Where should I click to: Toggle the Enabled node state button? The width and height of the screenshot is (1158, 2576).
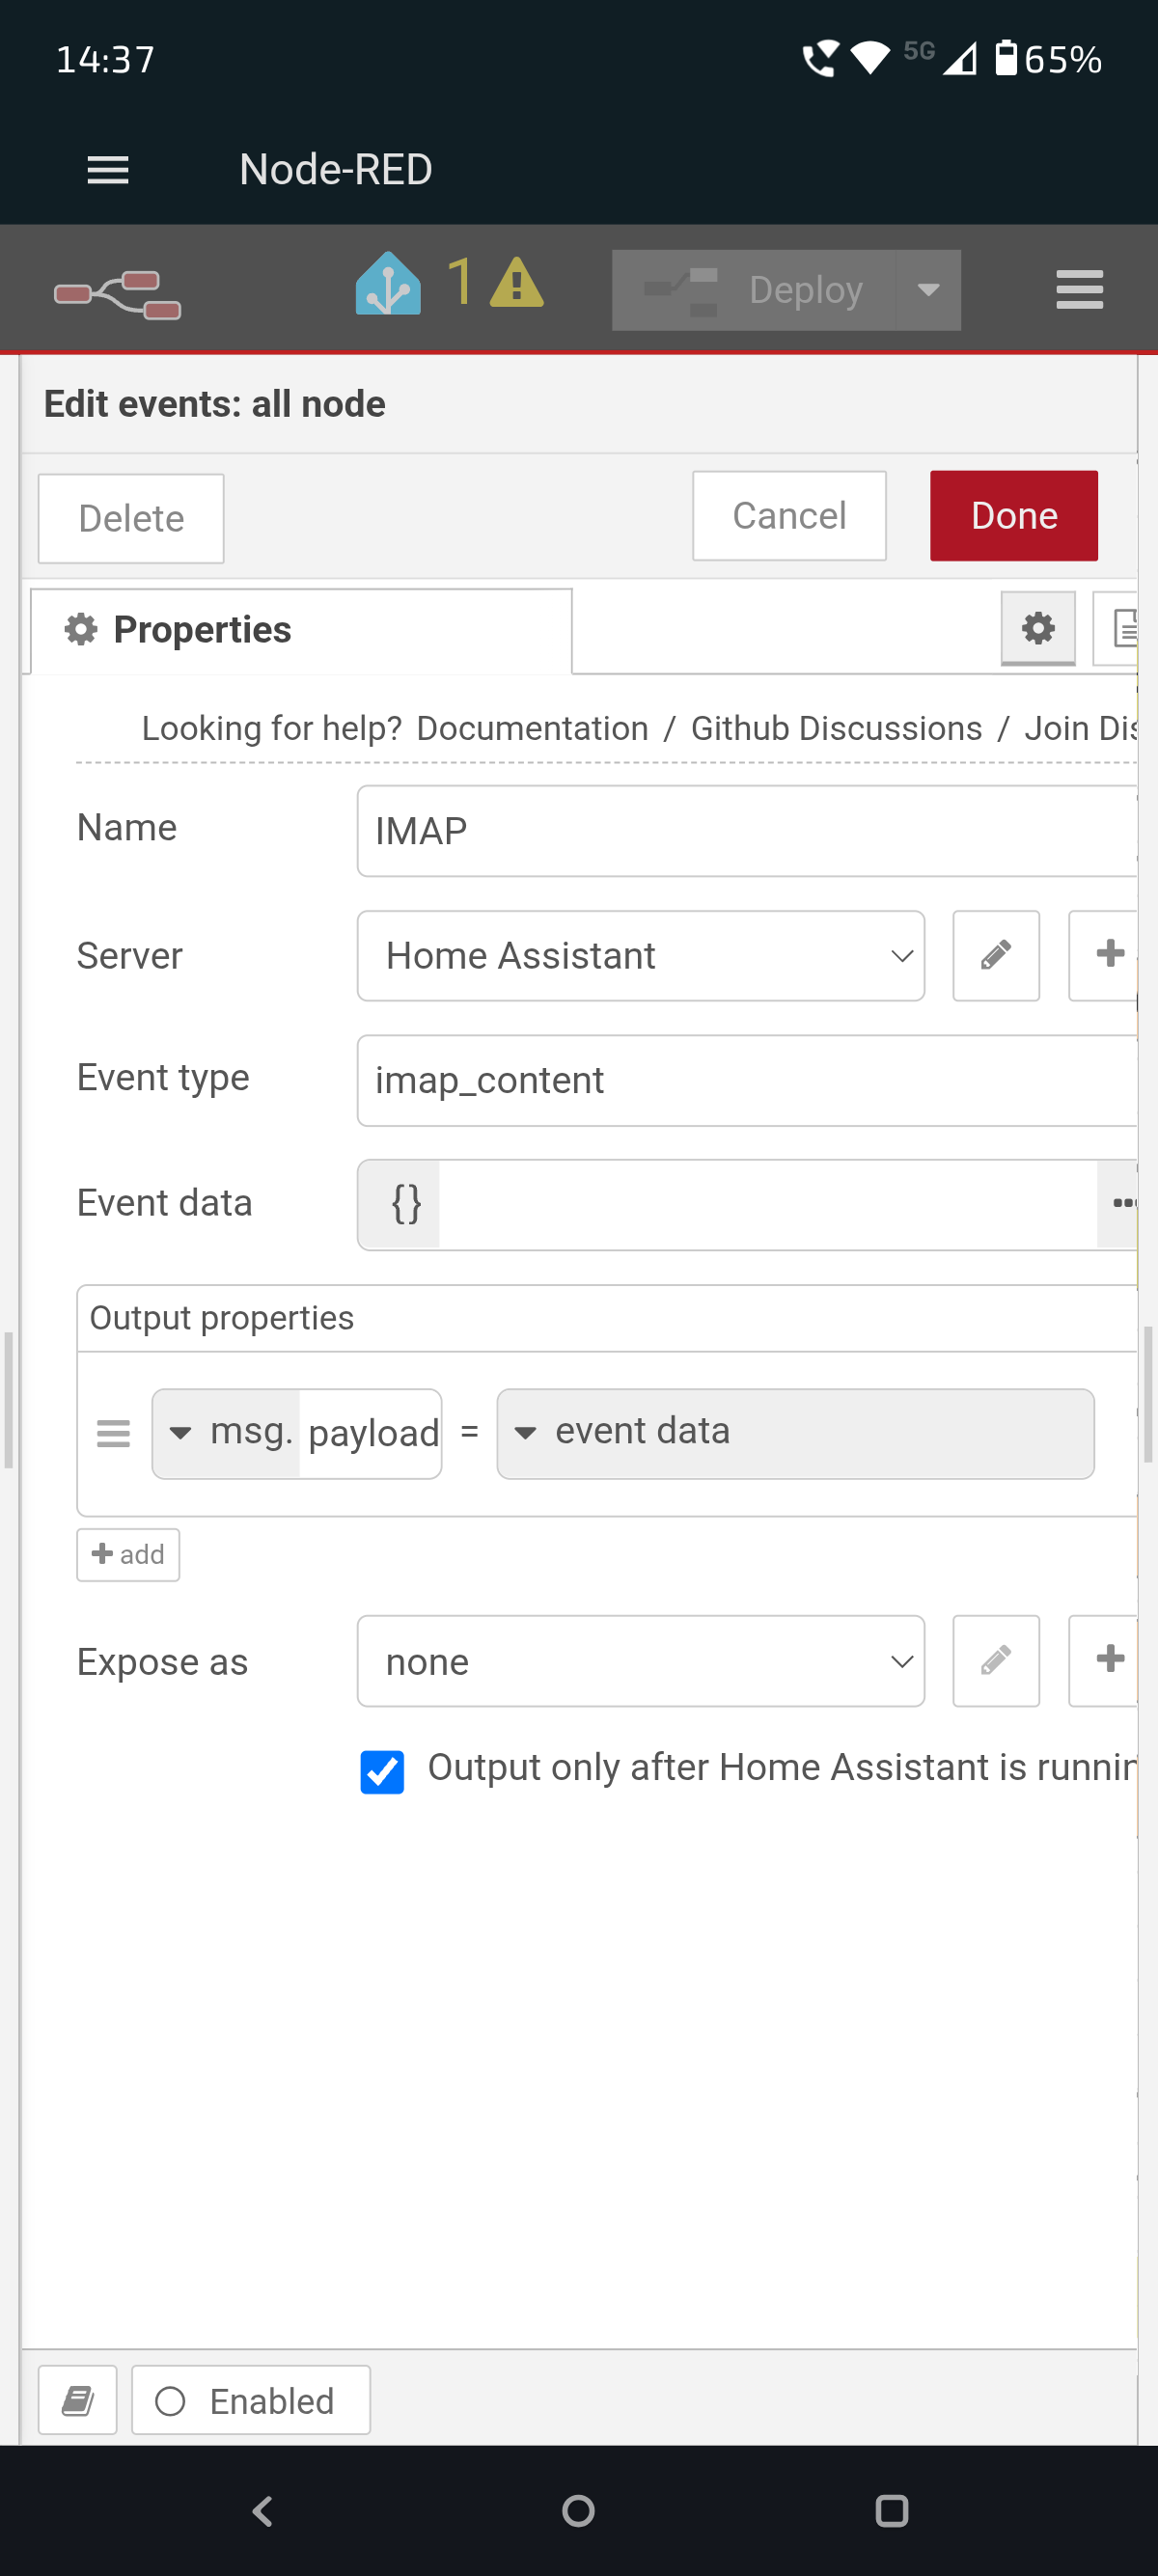pyautogui.click(x=251, y=2400)
